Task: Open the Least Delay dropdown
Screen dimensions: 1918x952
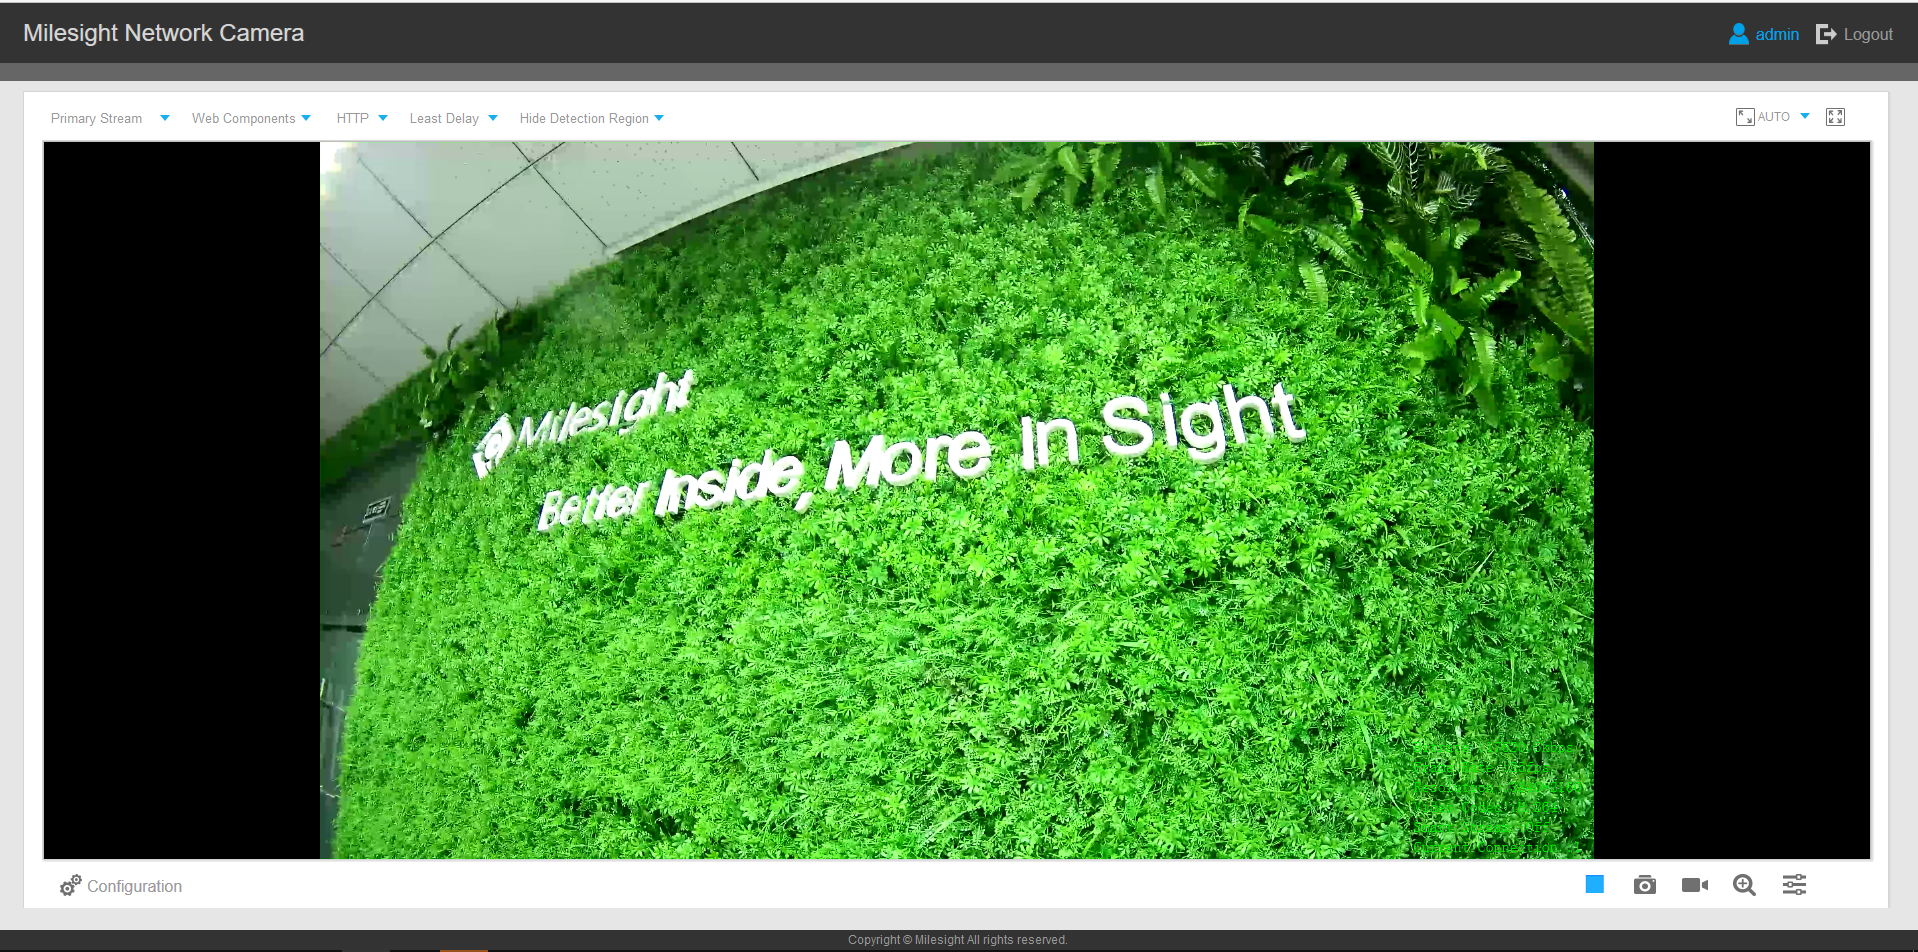Action: point(453,118)
